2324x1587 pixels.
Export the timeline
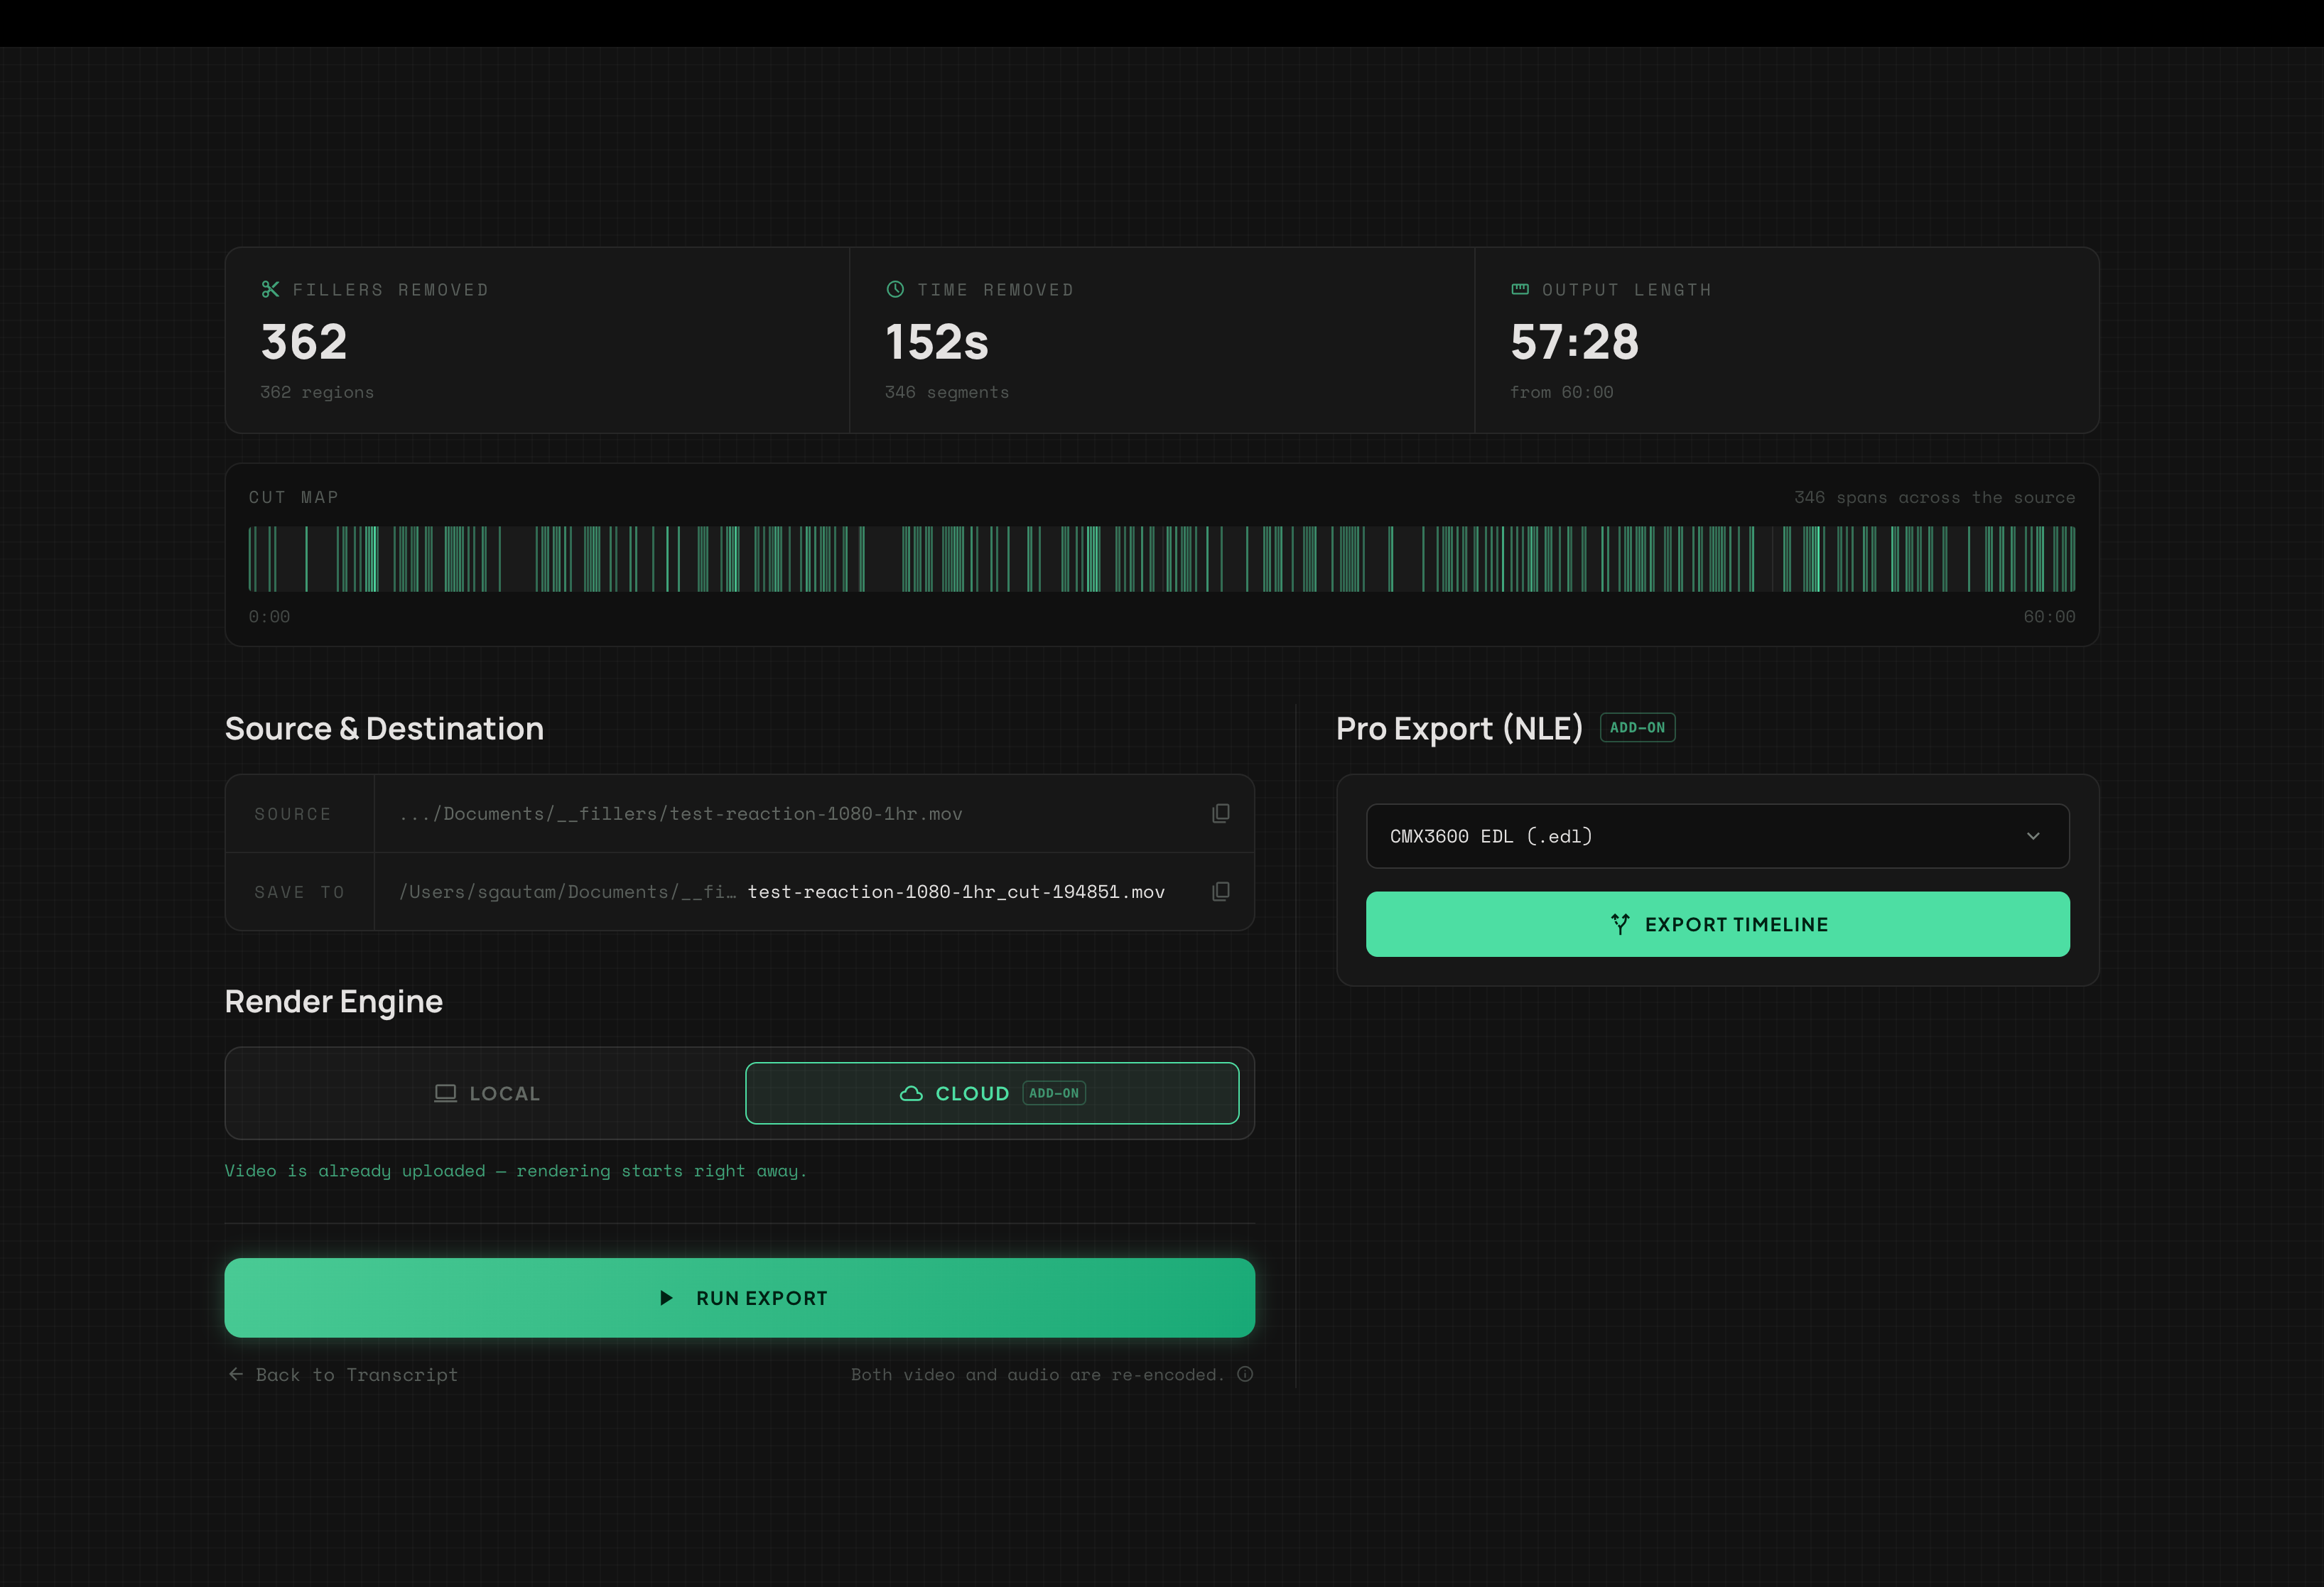(1717, 924)
